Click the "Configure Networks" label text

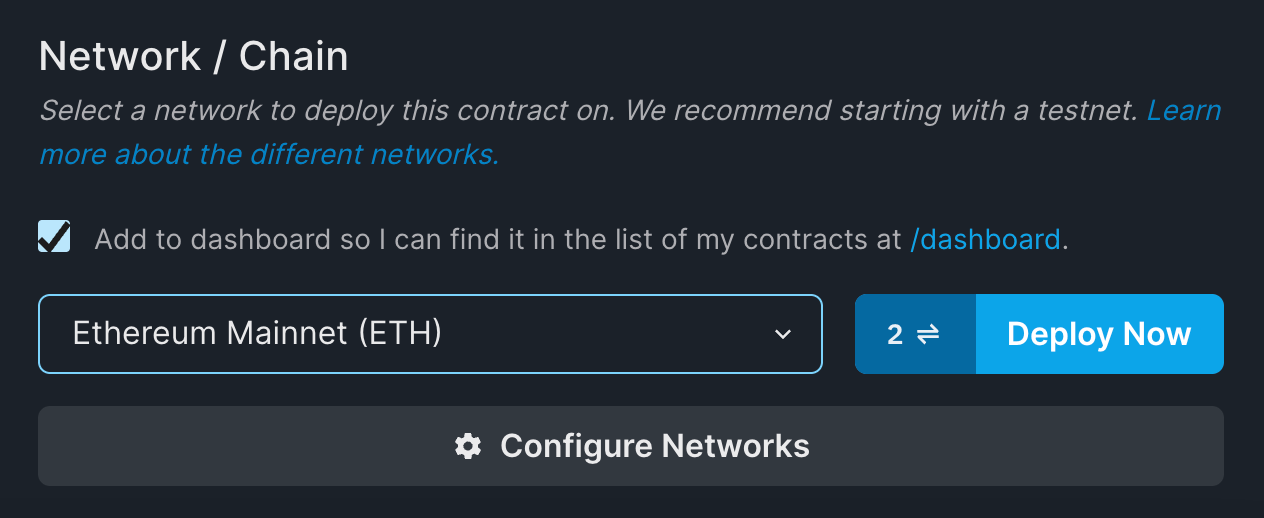655,446
